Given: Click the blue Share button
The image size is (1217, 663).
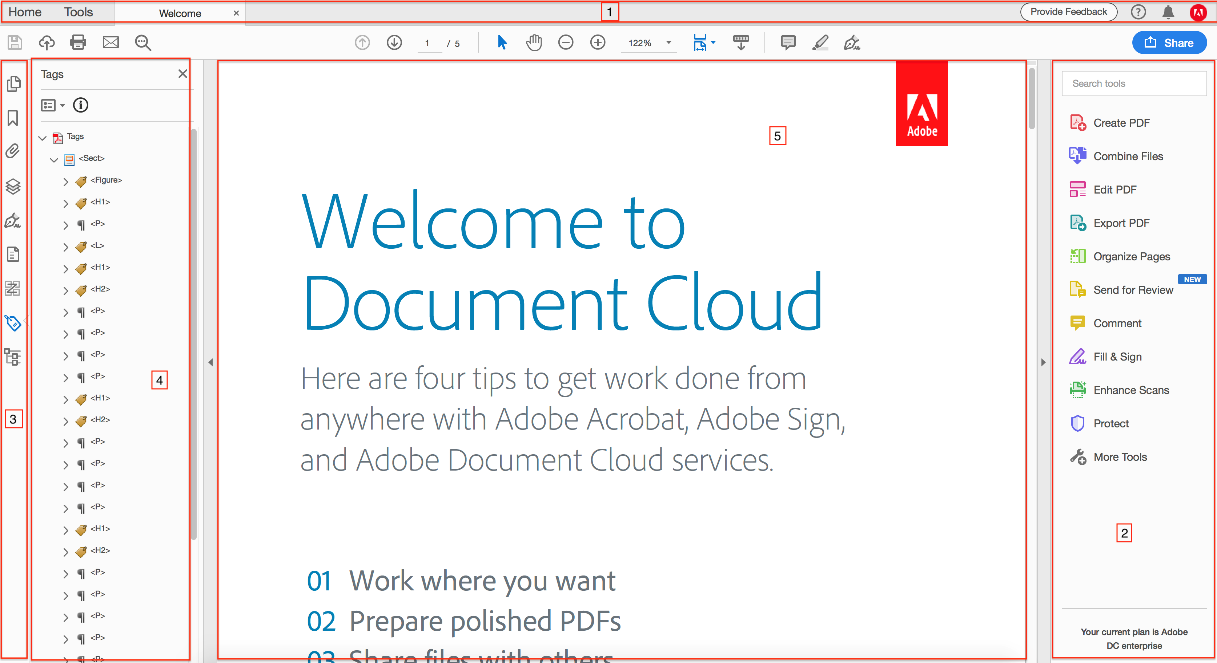Looking at the screenshot, I should (x=1169, y=43).
